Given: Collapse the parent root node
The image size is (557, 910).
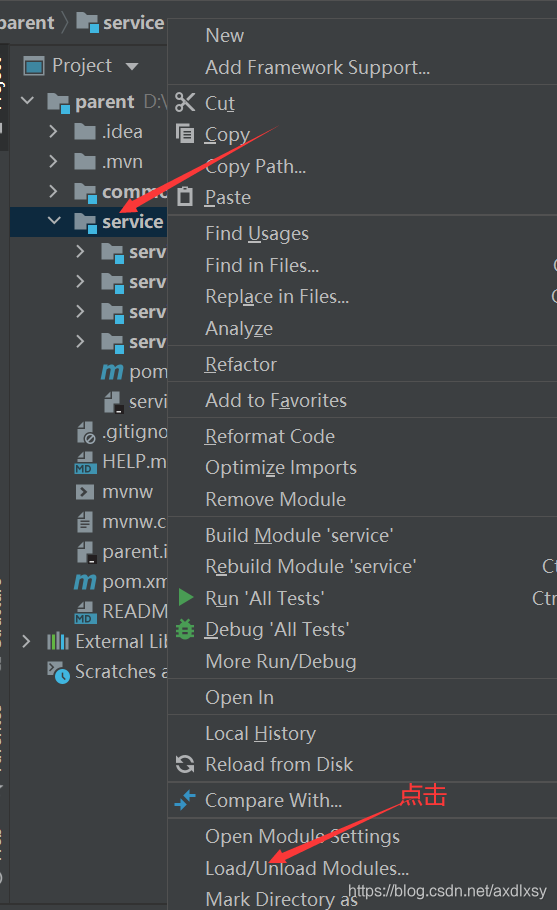Looking at the screenshot, I should point(27,101).
